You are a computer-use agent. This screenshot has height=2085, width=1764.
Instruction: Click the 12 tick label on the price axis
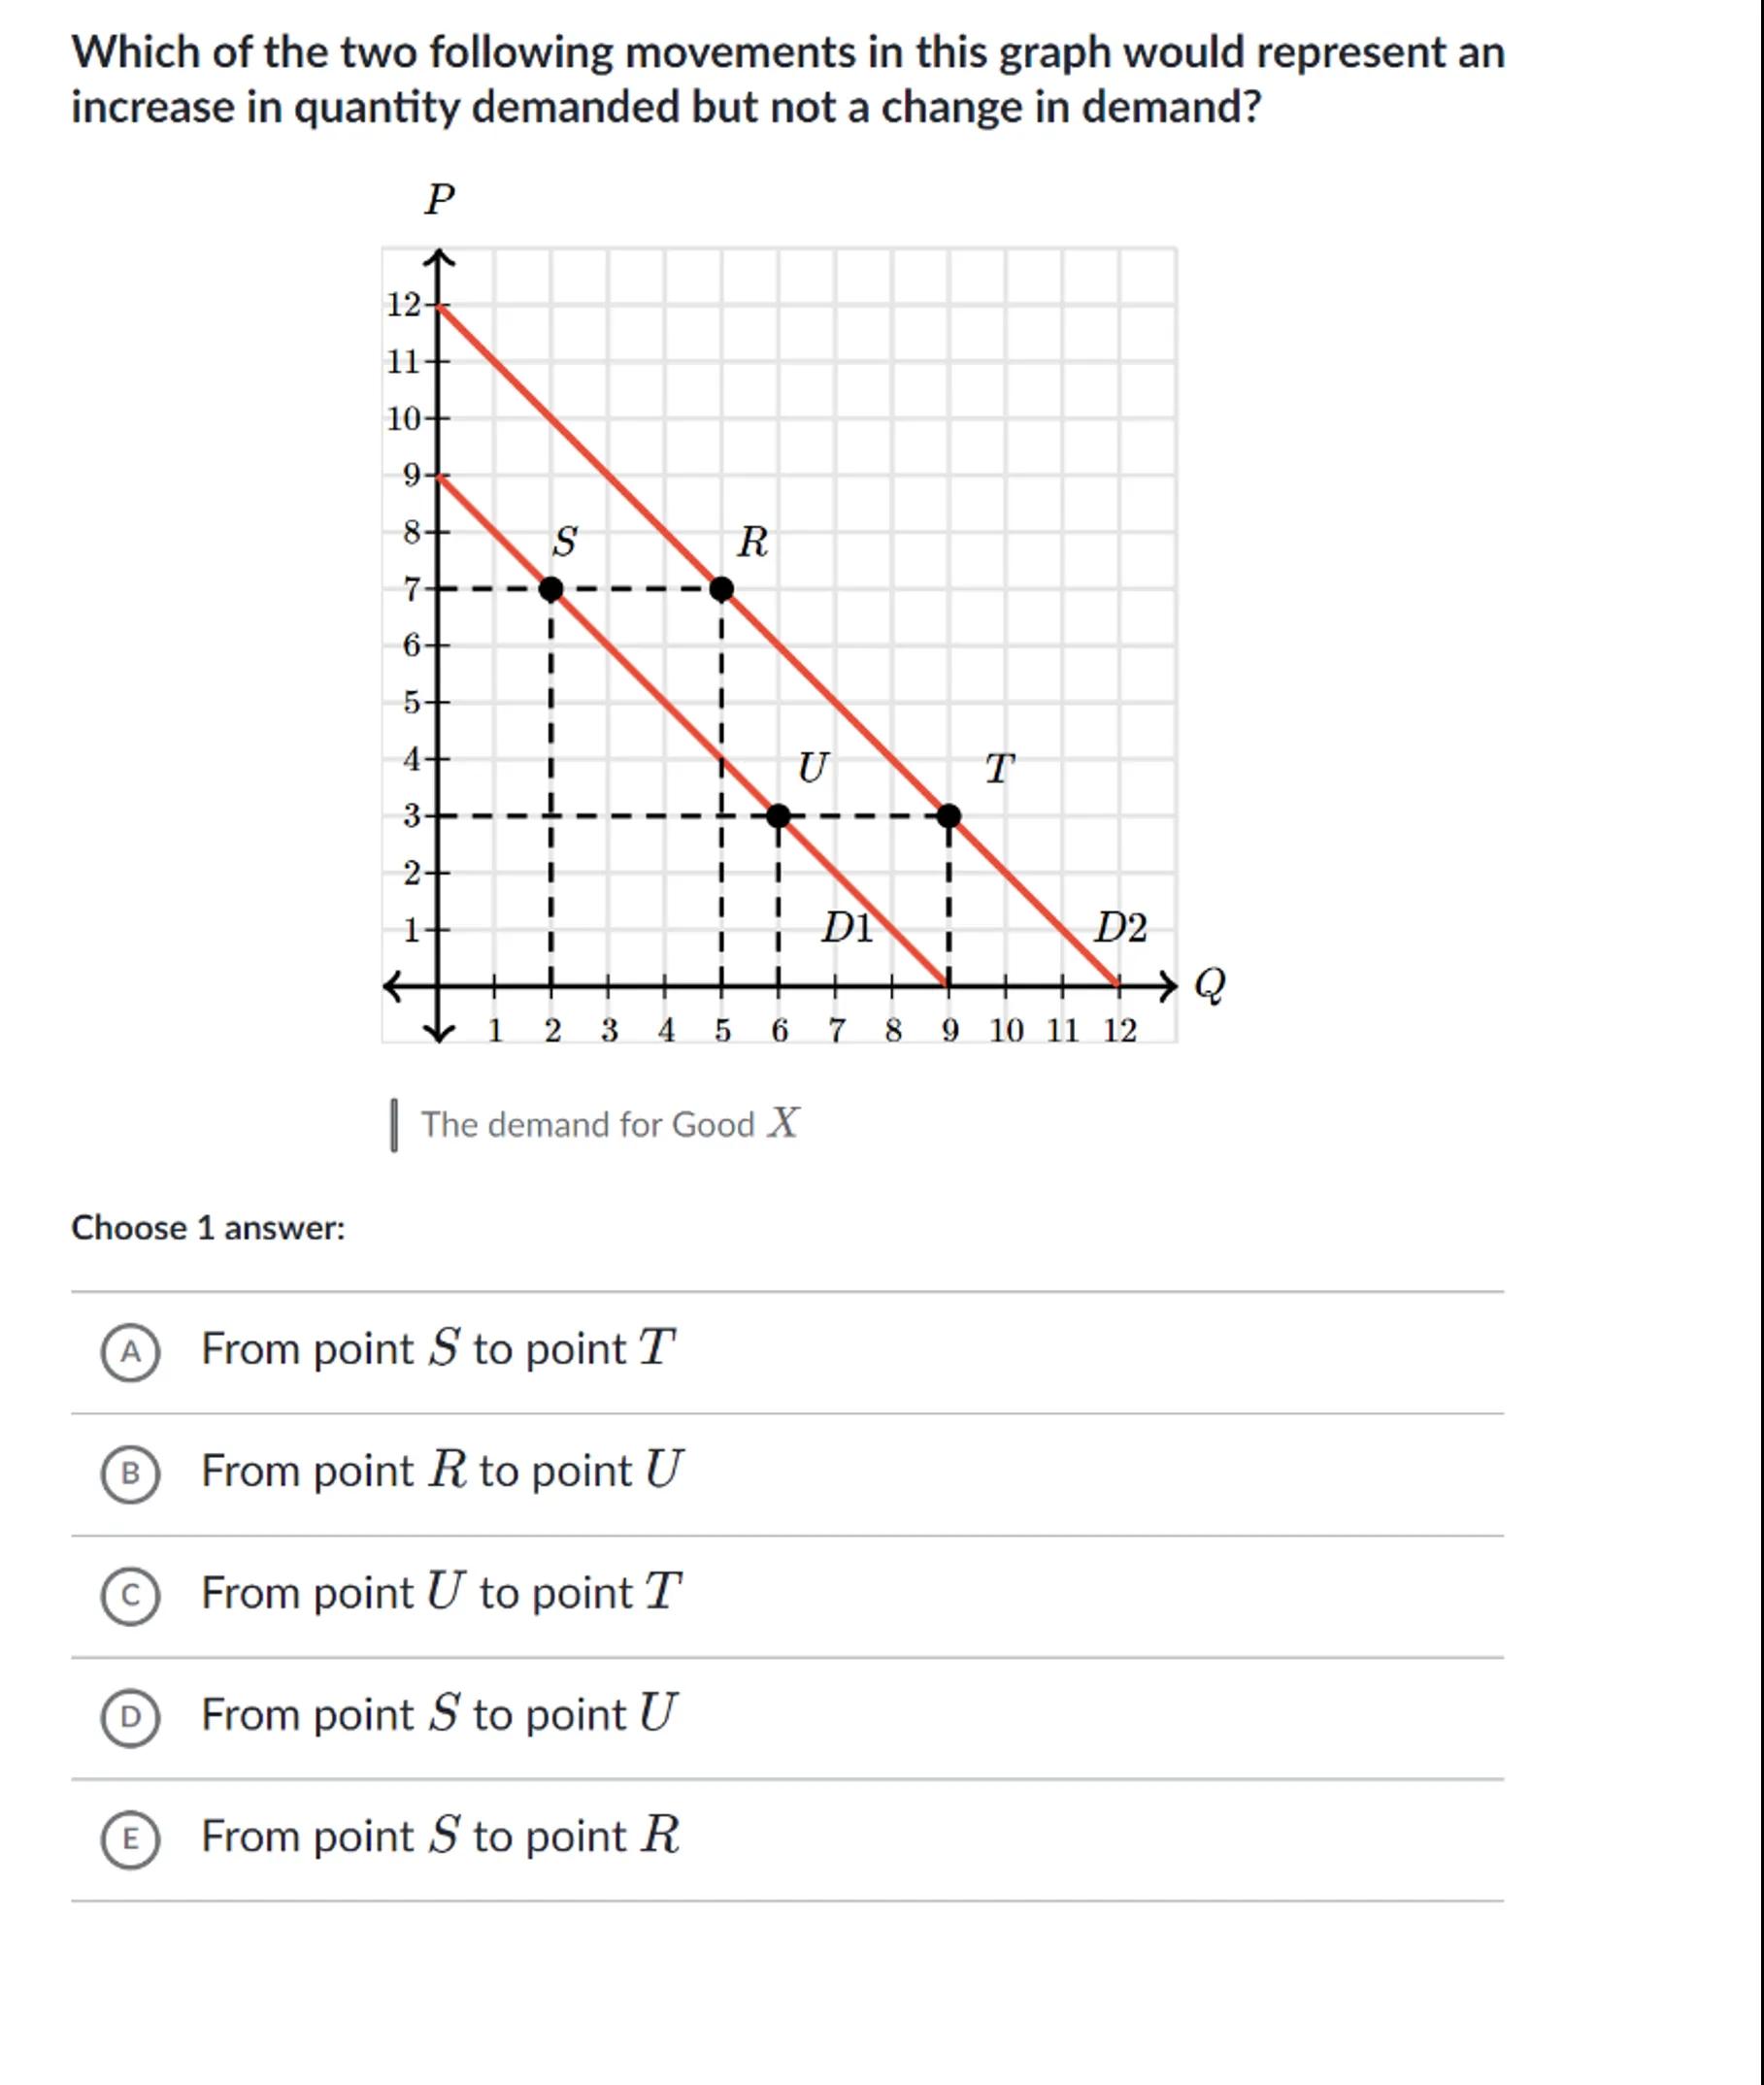(403, 304)
